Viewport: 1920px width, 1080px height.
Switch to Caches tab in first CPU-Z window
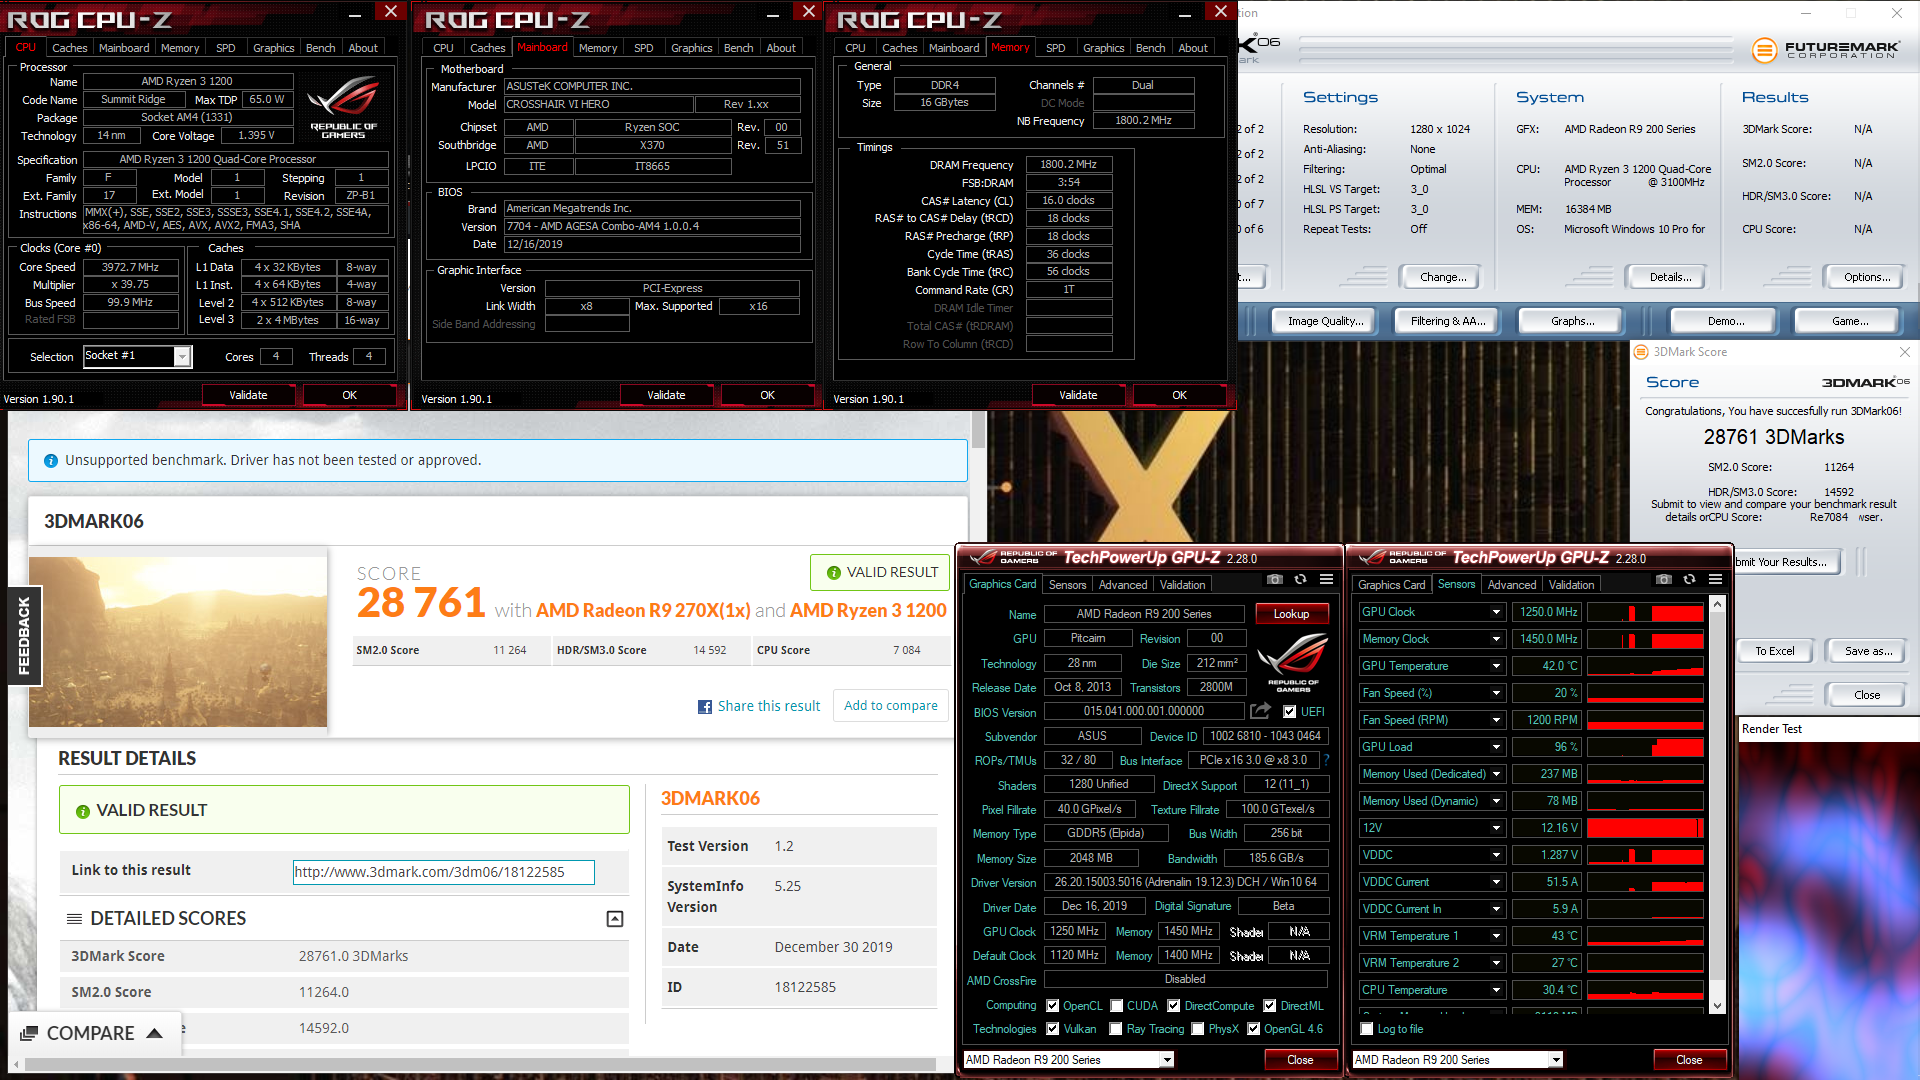click(x=69, y=48)
